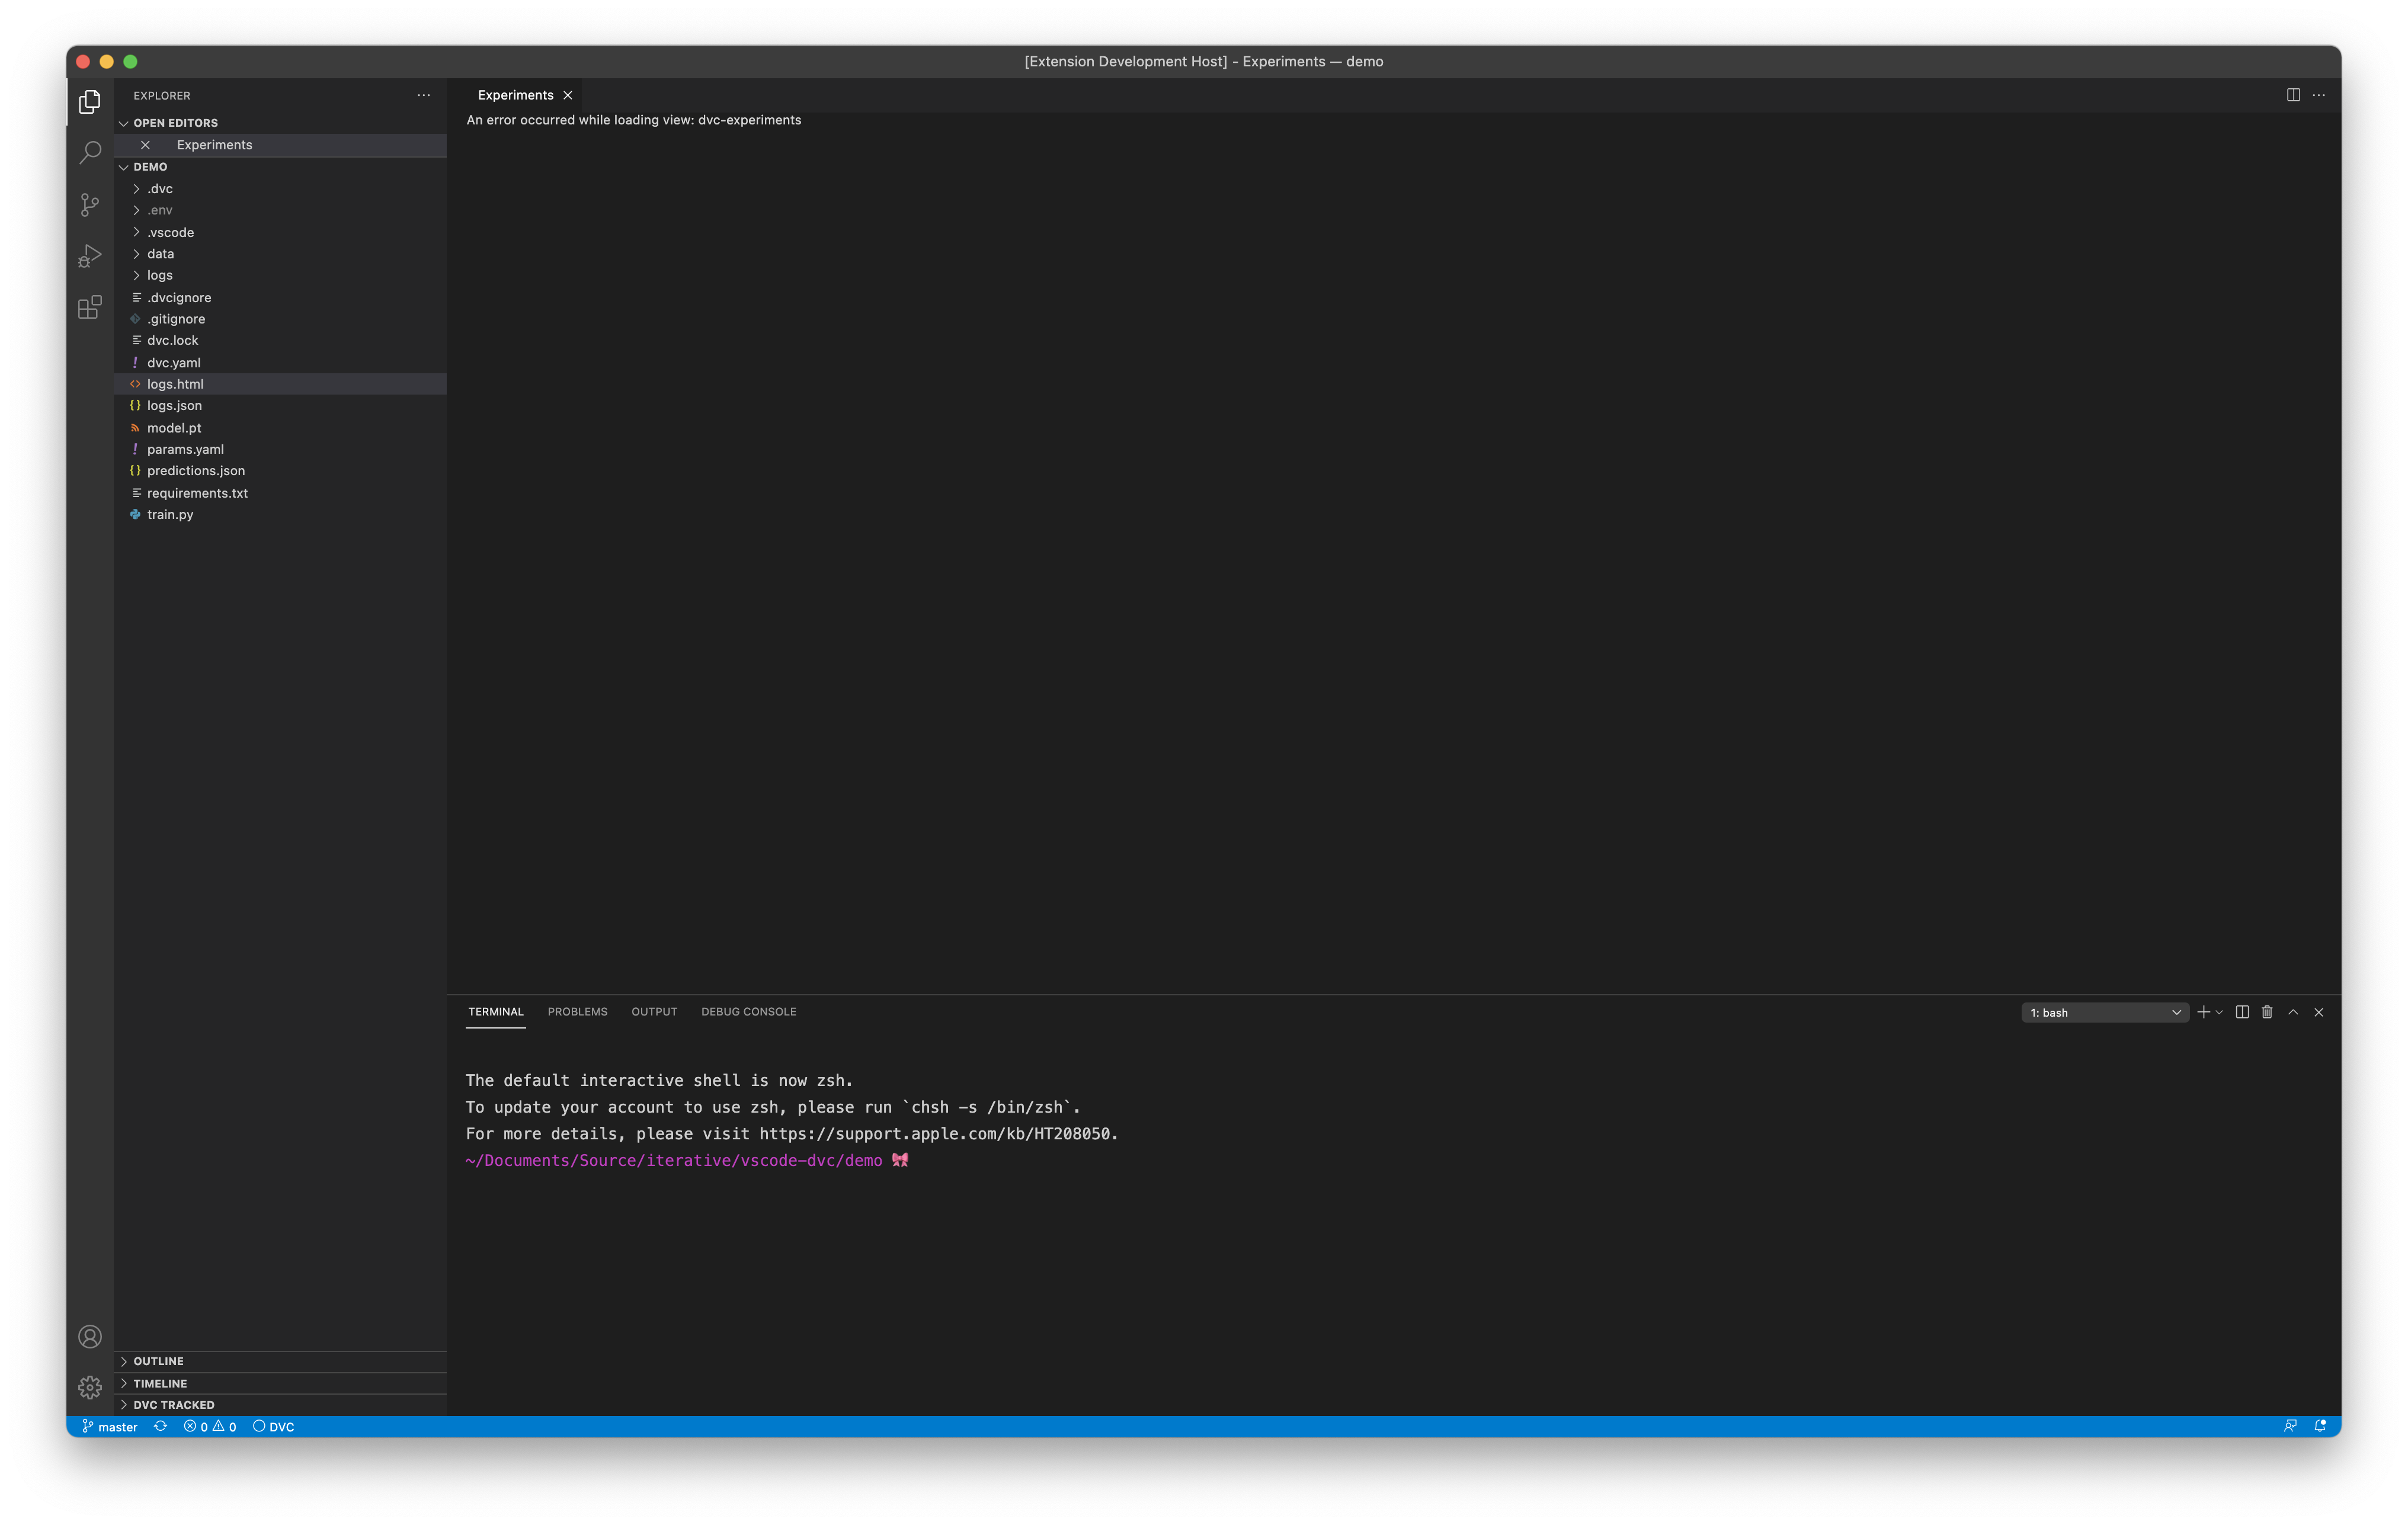Open the Run and Debug view
This screenshot has width=2408, height=1525.
[90, 256]
